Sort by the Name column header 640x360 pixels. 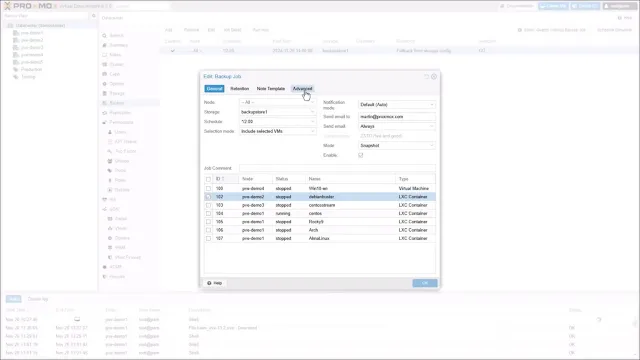click(x=350, y=179)
